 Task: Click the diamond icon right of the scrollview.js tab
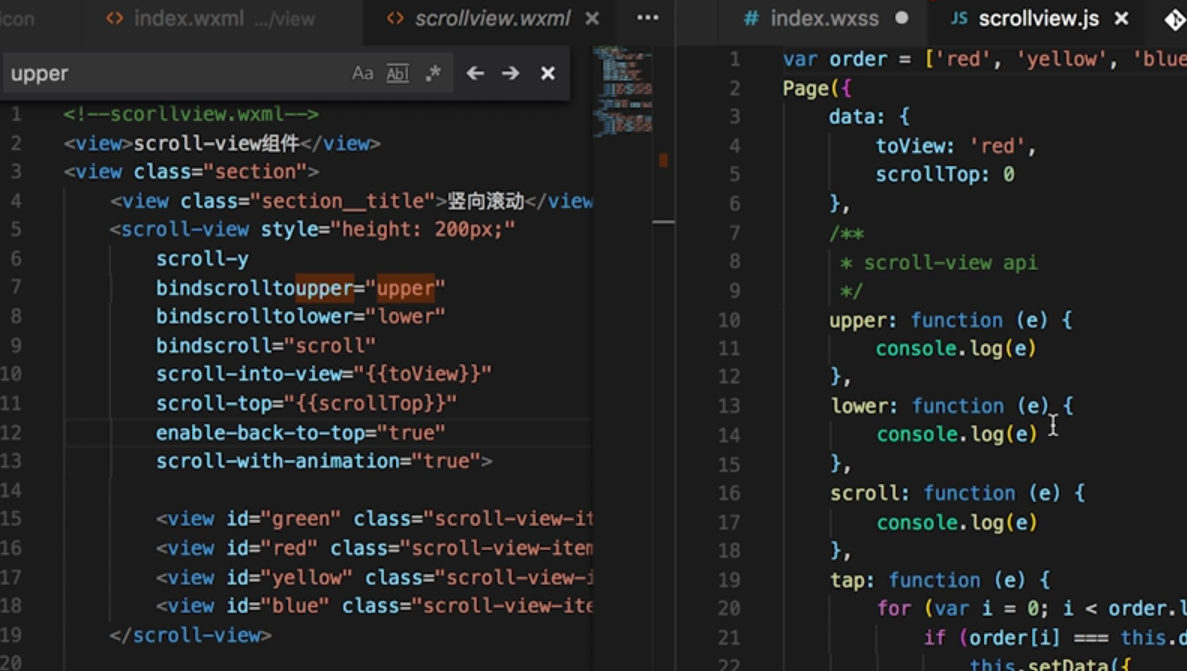[x=1174, y=19]
